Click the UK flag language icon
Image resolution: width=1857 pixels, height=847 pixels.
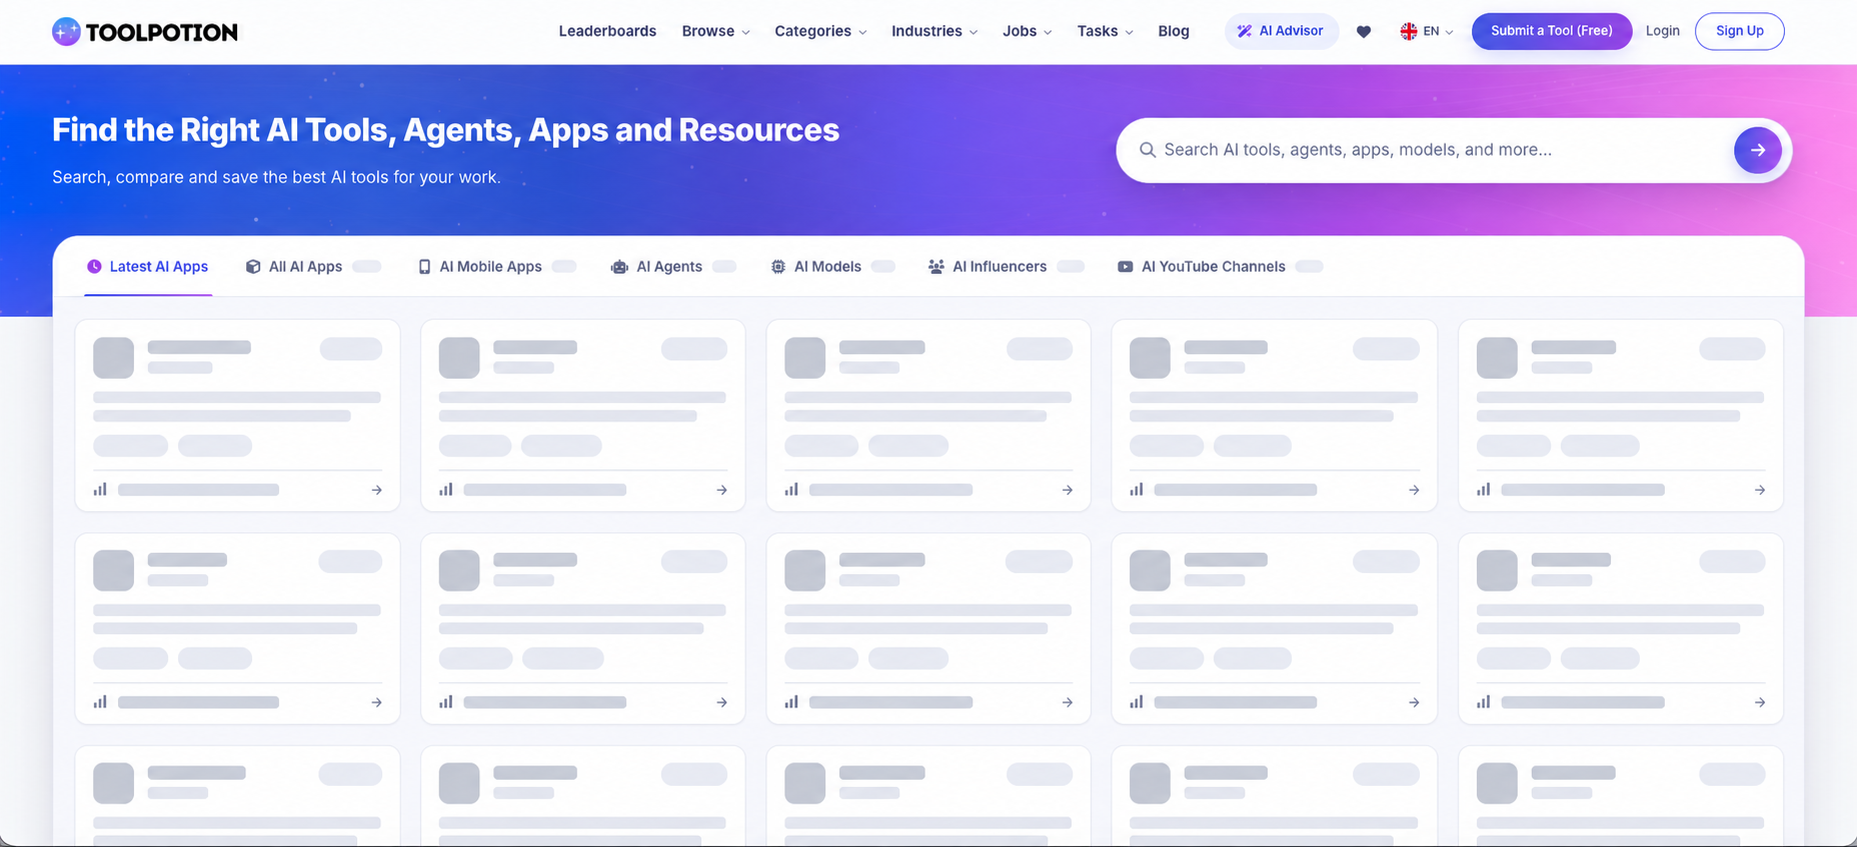pyautogui.click(x=1408, y=31)
